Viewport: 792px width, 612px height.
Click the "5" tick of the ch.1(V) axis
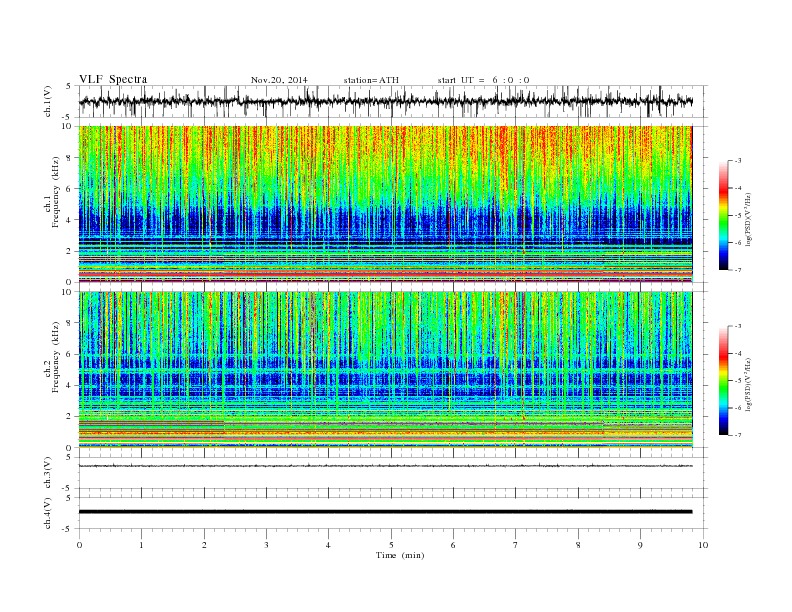(69, 86)
